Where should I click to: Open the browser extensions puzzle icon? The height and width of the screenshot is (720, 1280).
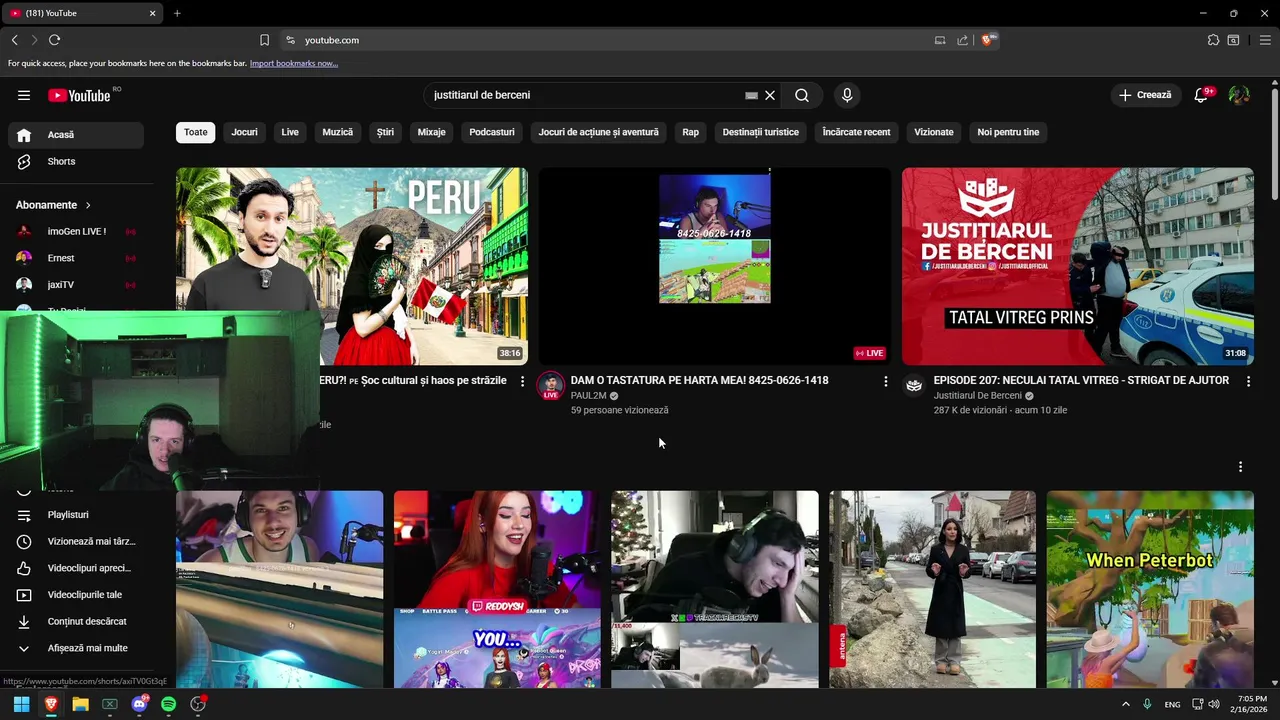[x=1213, y=40]
